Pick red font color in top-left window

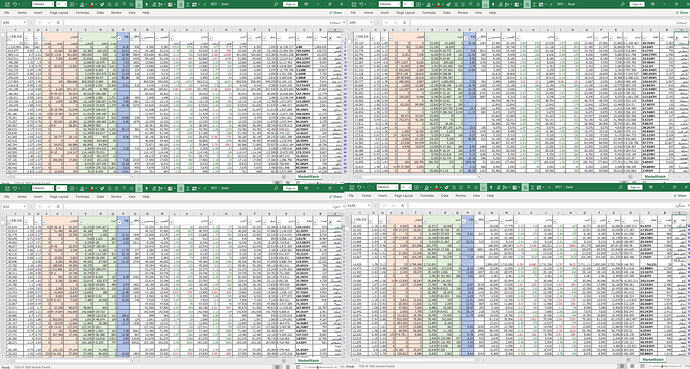[92, 4]
